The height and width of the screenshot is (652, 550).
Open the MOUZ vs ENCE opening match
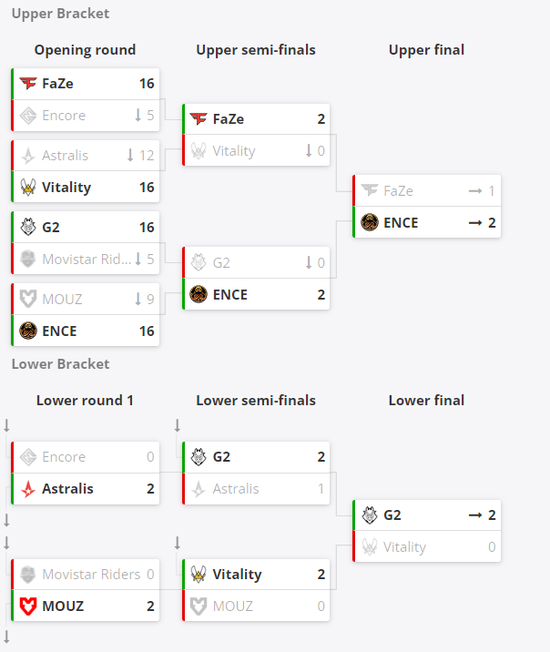(x=85, y=315)
